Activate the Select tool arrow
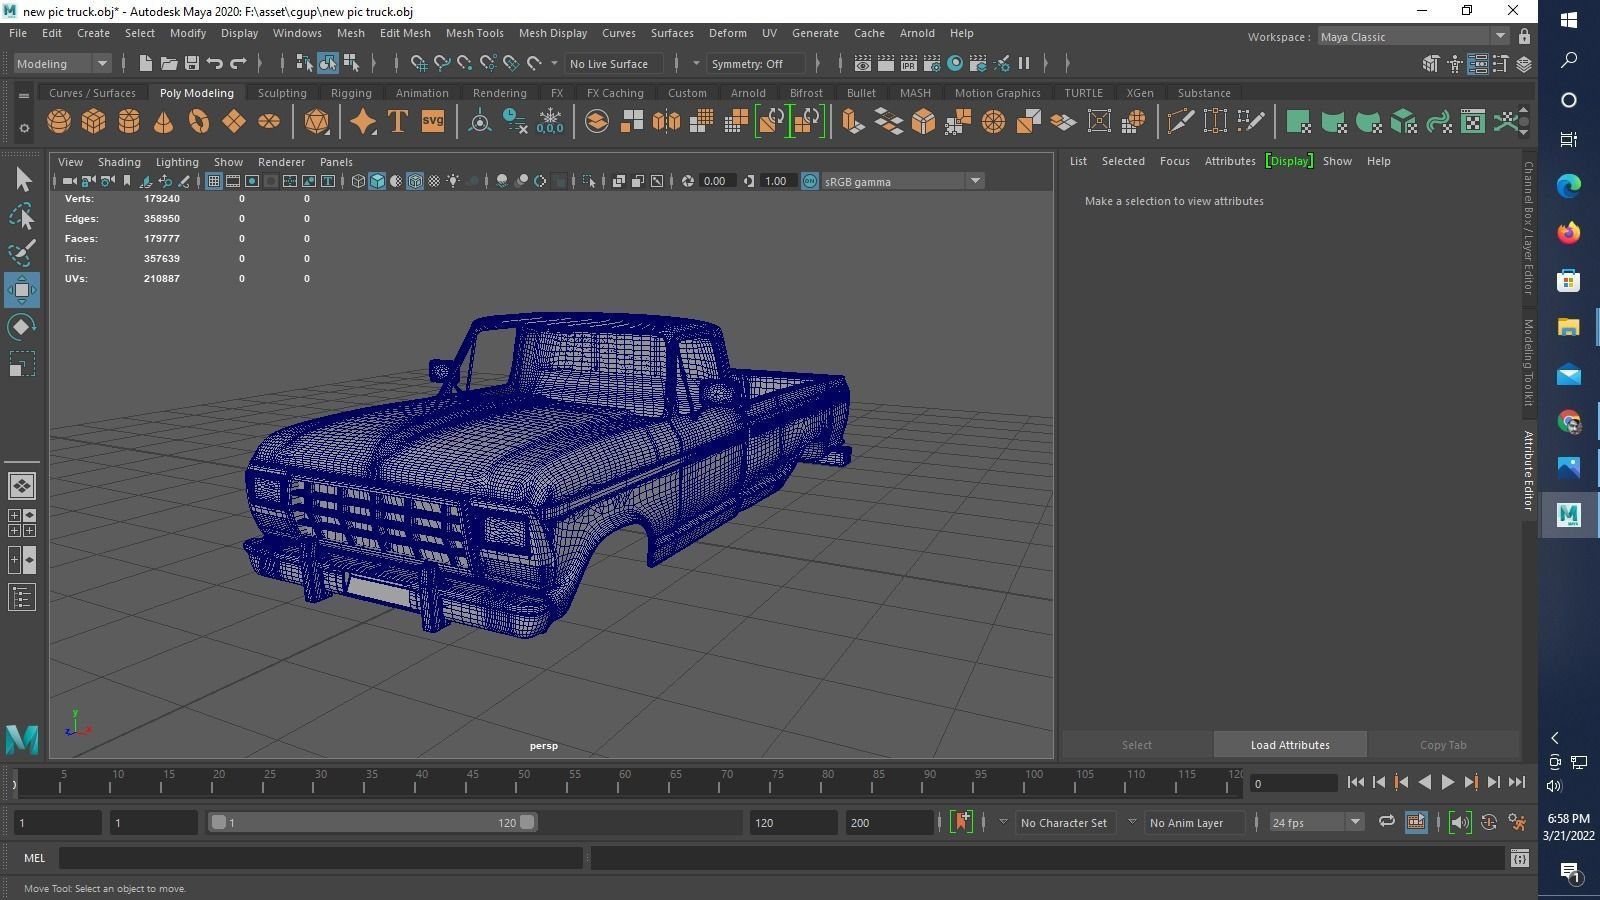Image resolution: width=1600 pixels, height=900 pixels. coord(22,180)
